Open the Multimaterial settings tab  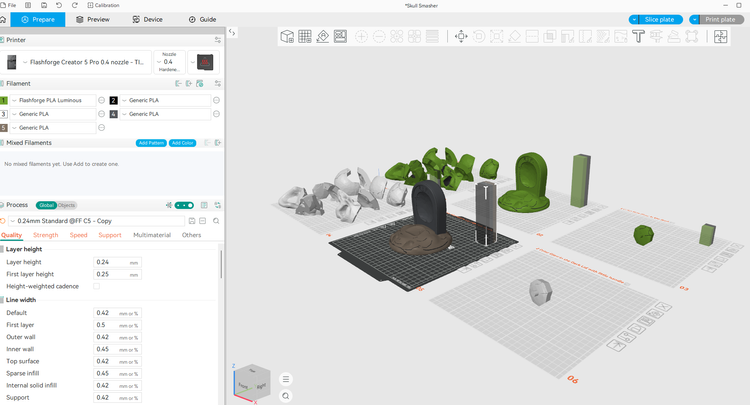pos(152,235)
